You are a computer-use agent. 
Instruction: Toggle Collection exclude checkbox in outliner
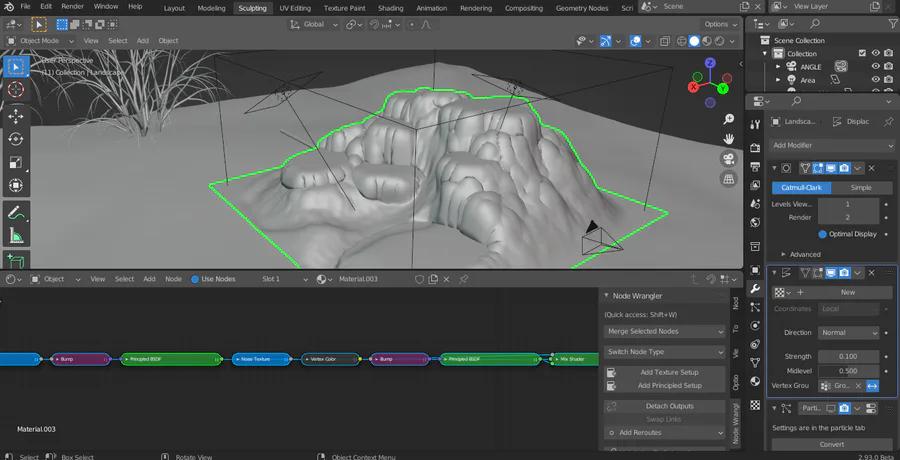862,53
